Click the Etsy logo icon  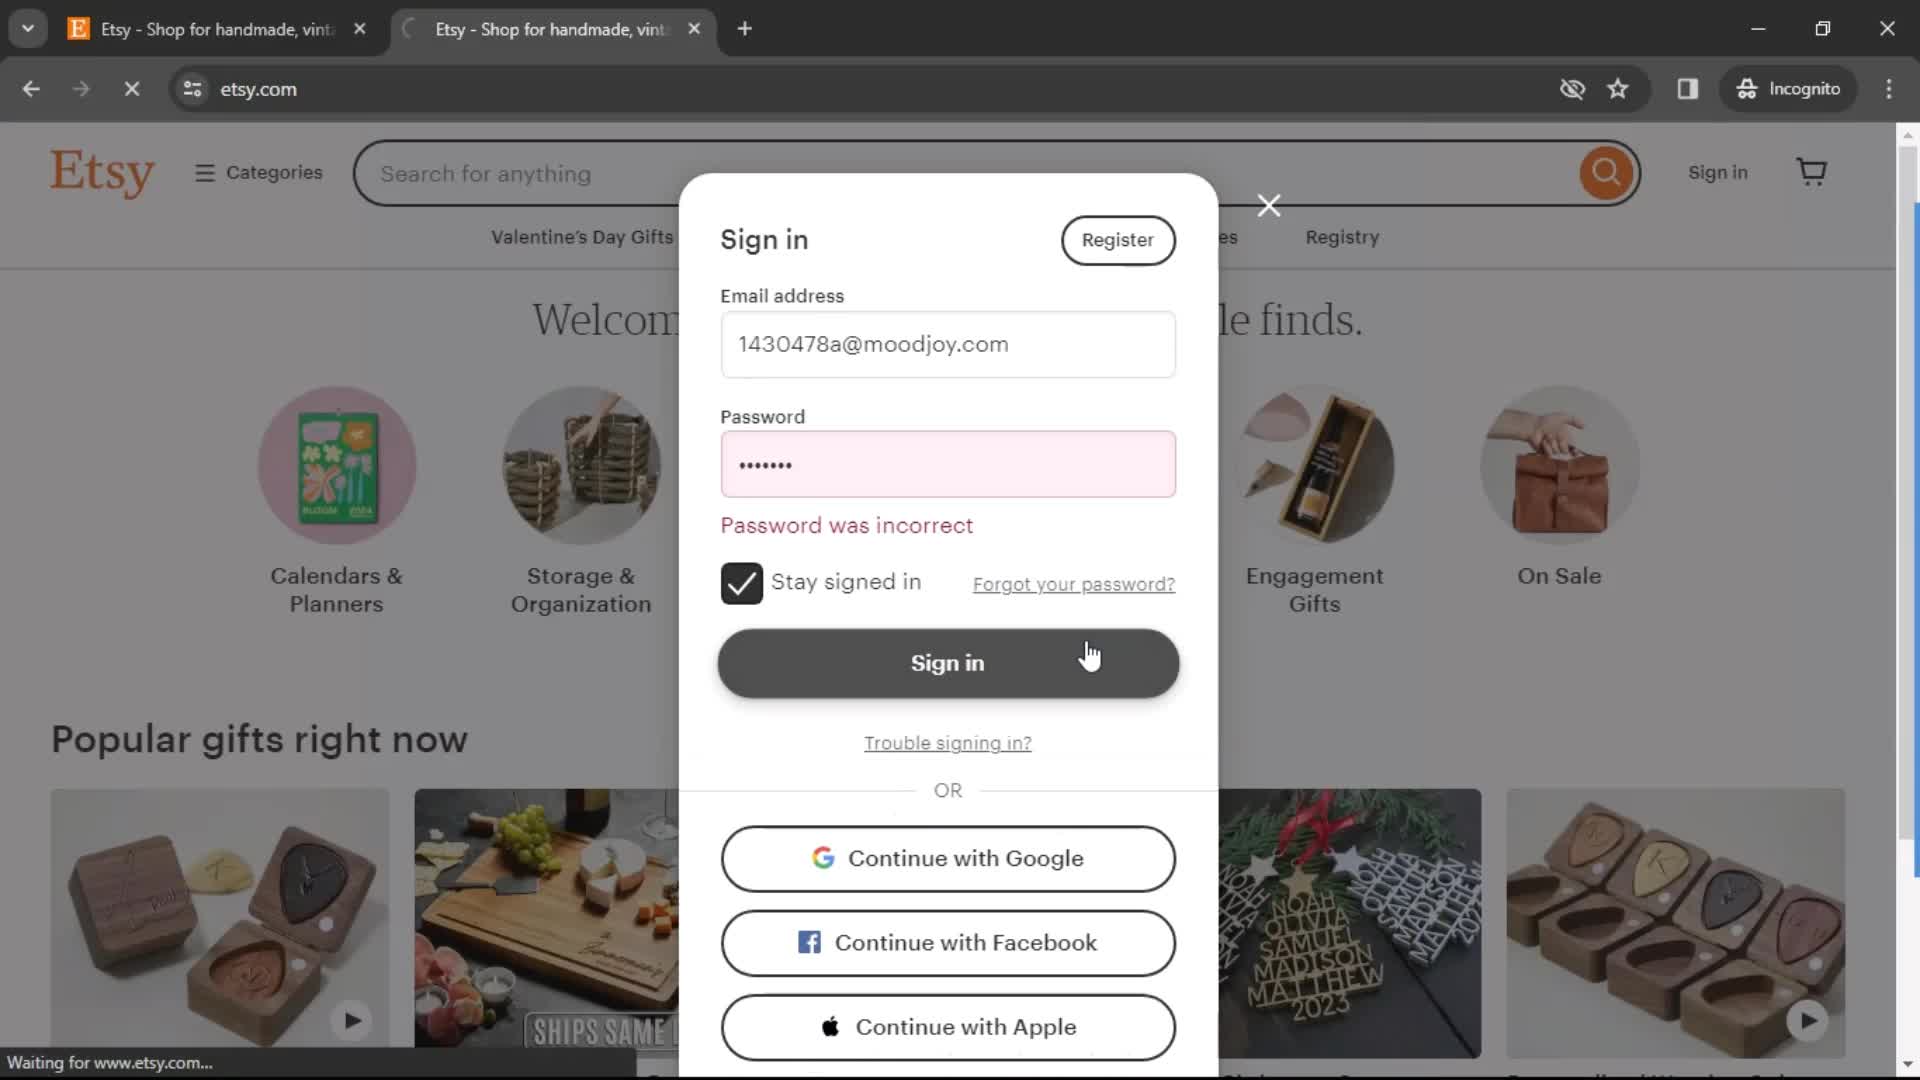pos(103,173)
